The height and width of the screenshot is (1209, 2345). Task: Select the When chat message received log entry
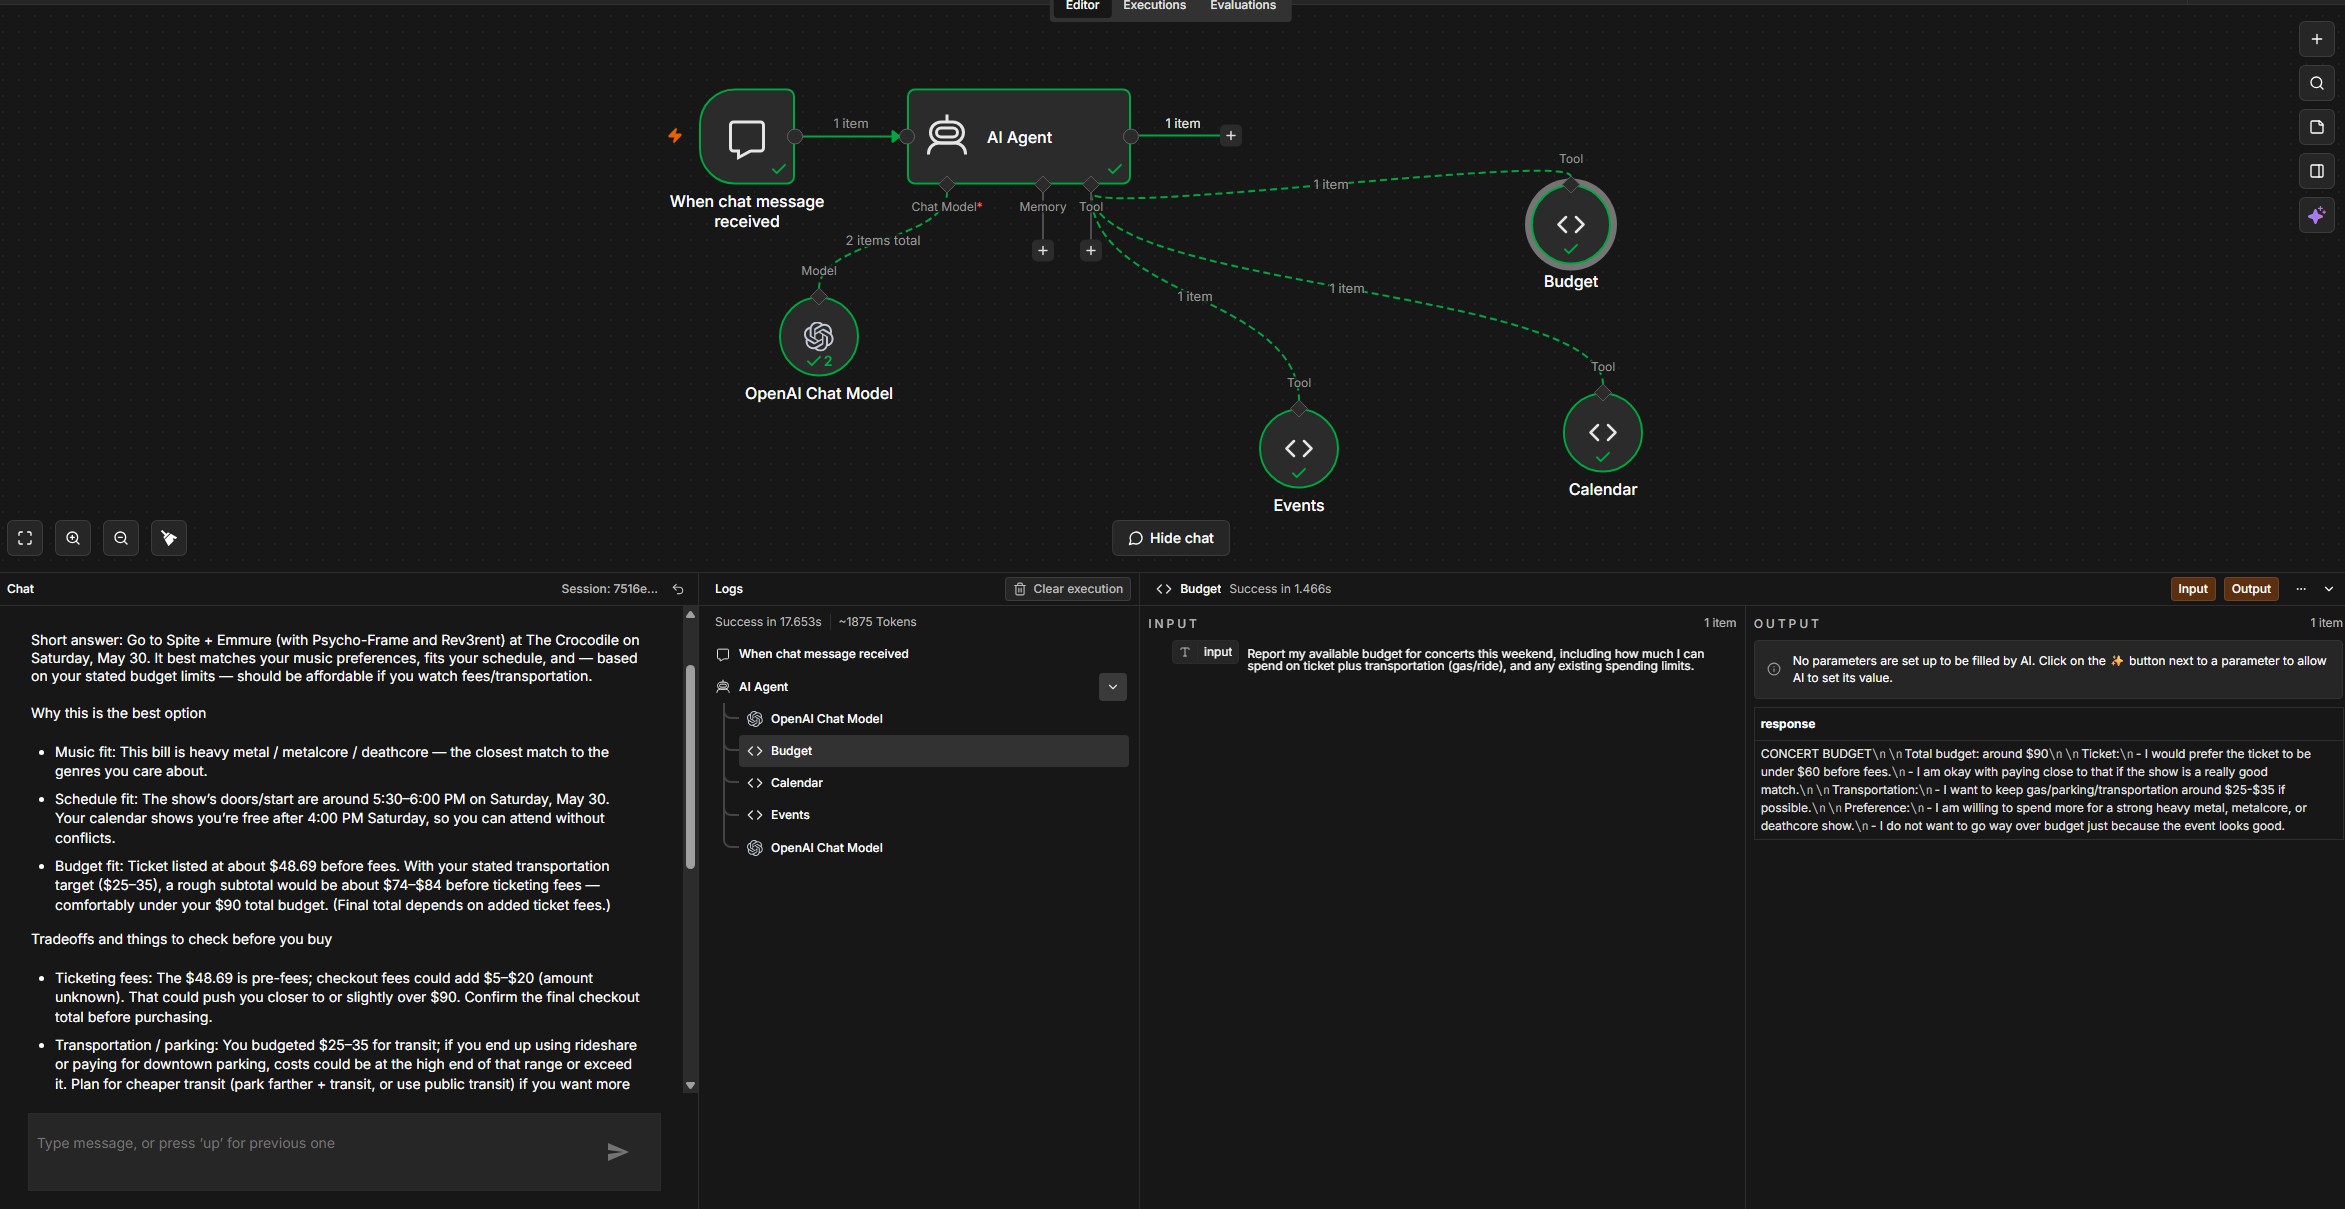coord(918,654)
